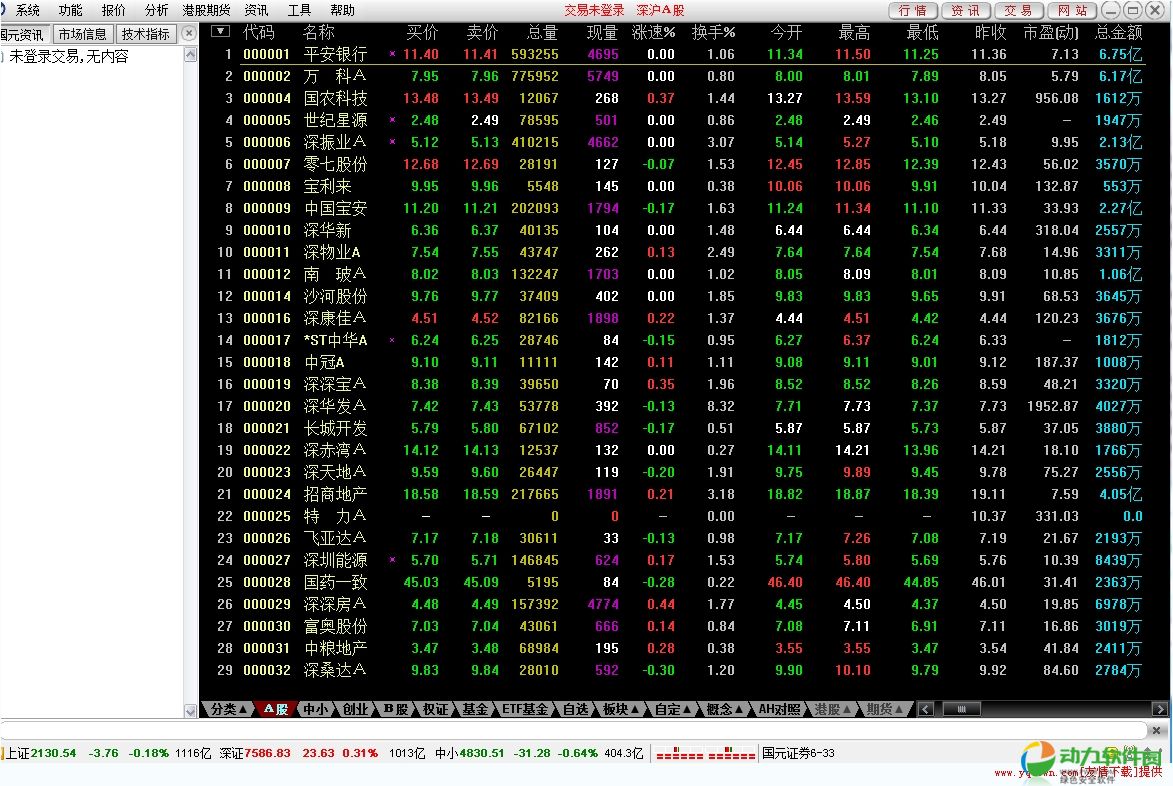Click the 行情 button at top right

[912, 10]
